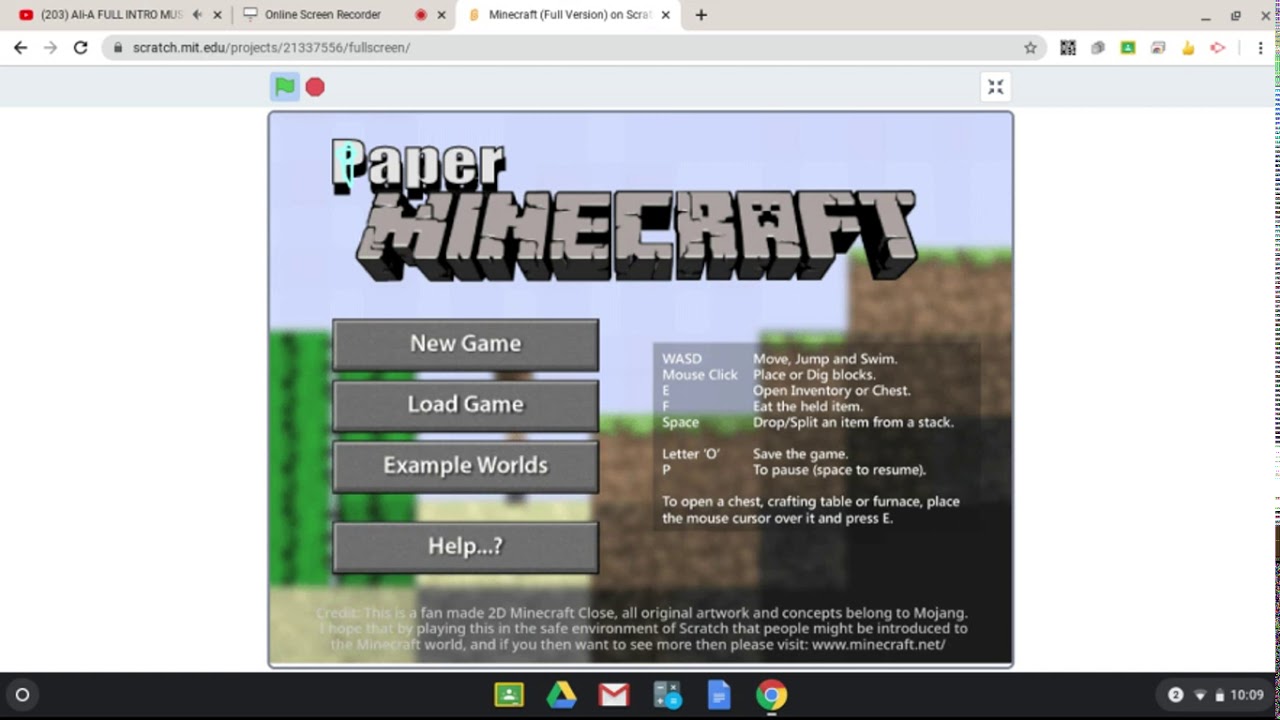Select the Minecraft (Full Version) on Scratch tab
1280x720 pixels.
[x=570, y=15]
